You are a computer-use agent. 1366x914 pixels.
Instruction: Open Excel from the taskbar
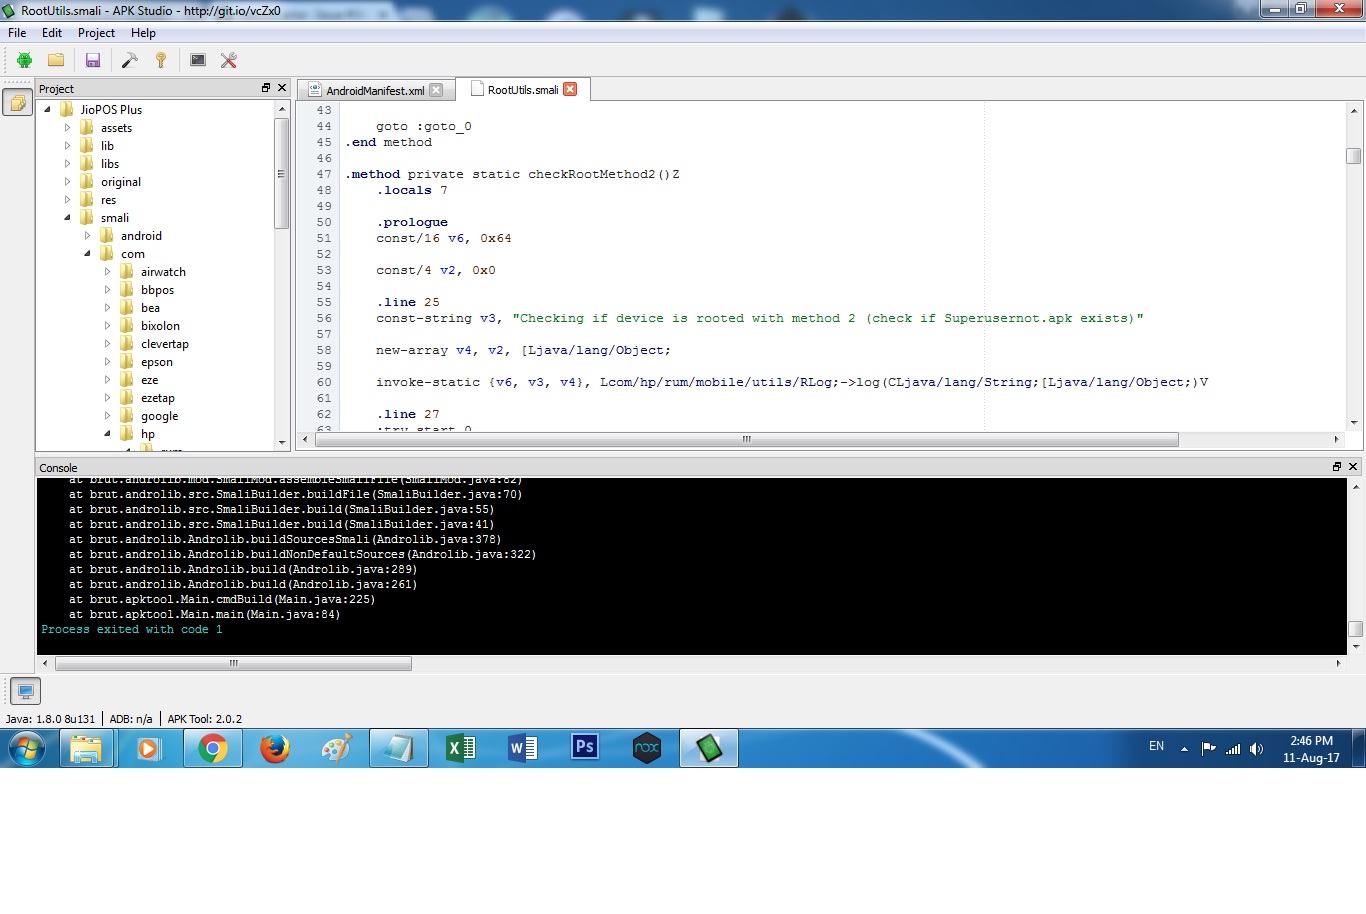click(461, 748)
